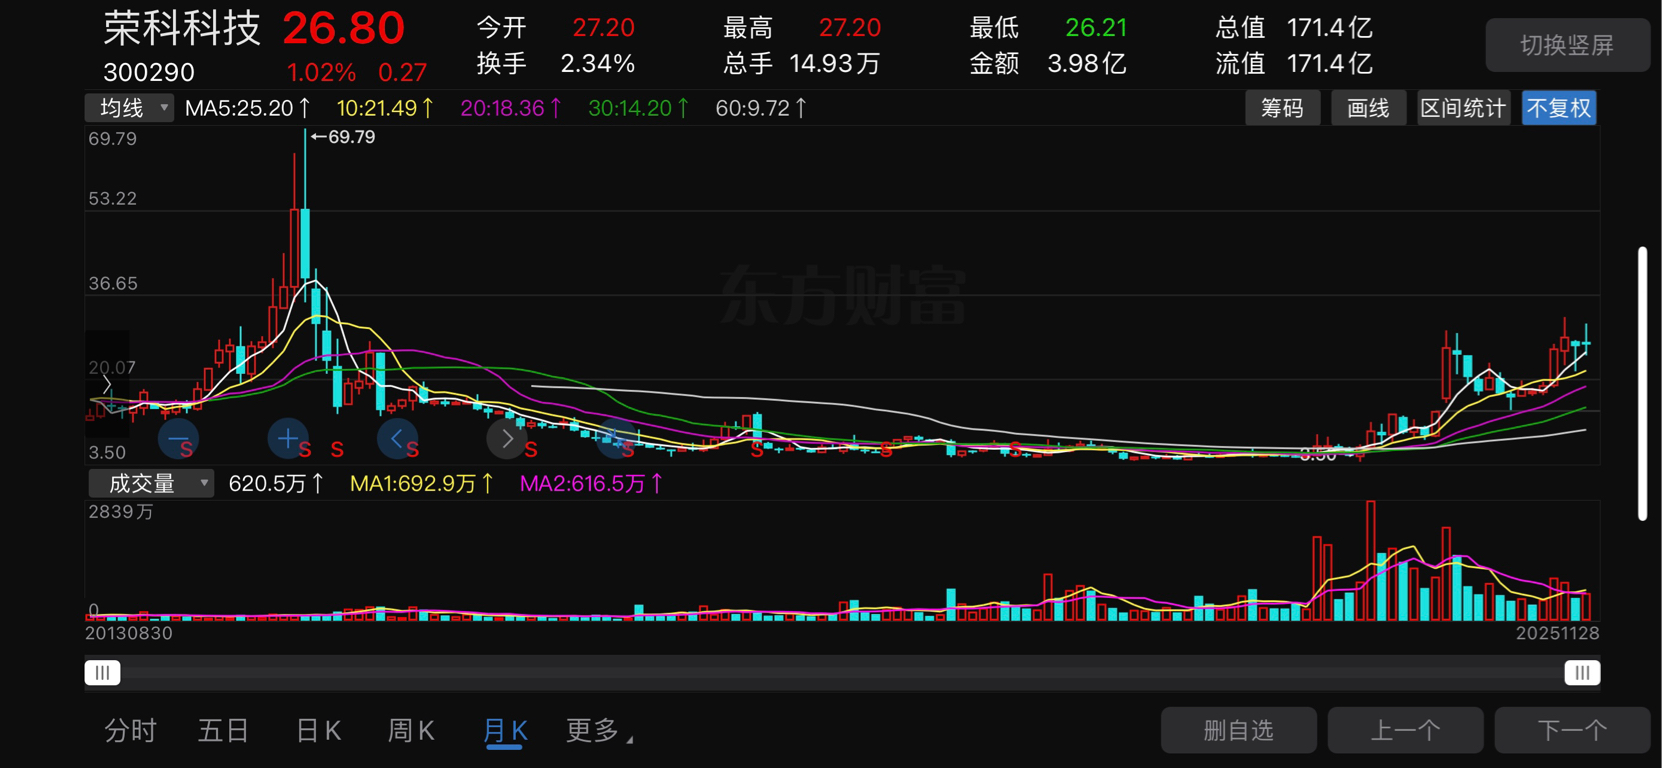Image resolution: width=1662 pixels, height=768 pixels.
Task: Zoom out chart with minus icon
Action: tap(178, 438)
